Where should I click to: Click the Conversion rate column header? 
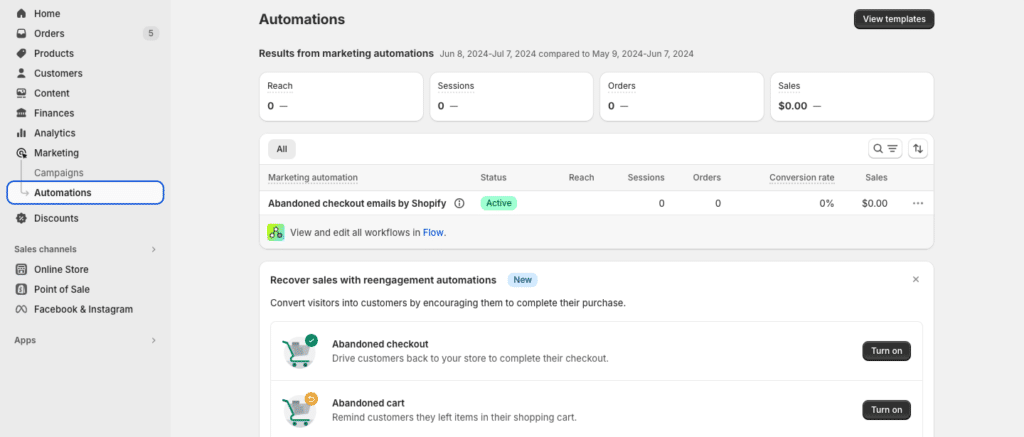pyautogui.click(x=801, y=178)
